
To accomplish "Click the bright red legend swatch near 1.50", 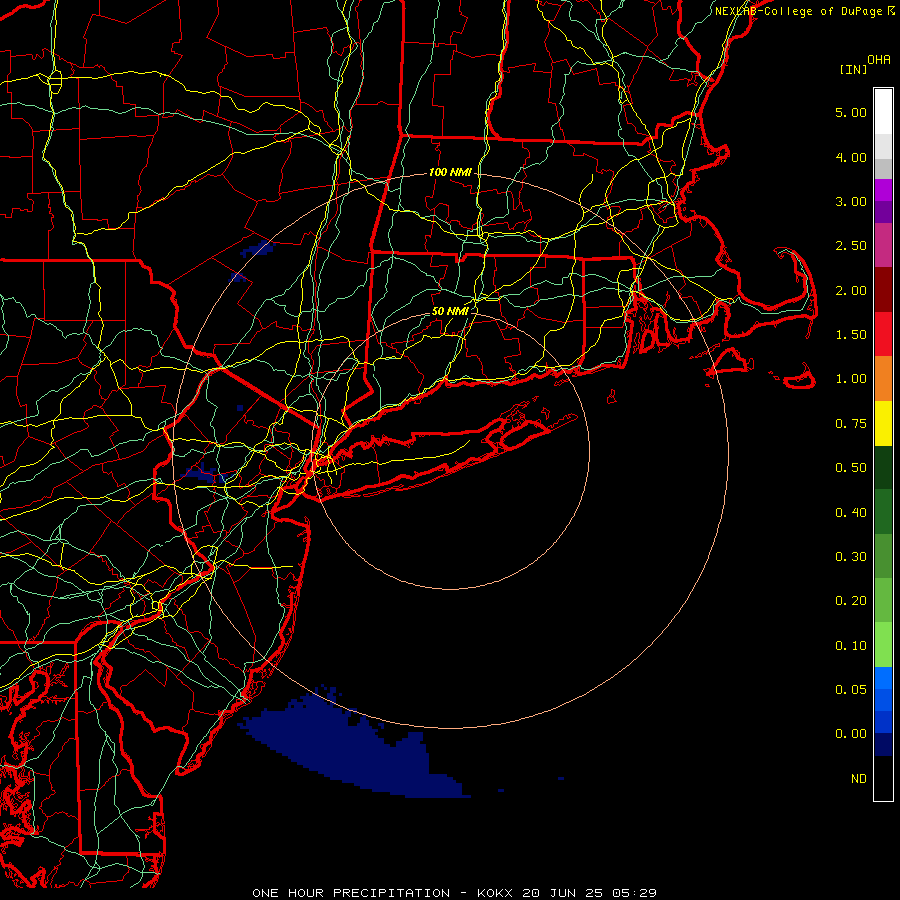I will point(883,334).
